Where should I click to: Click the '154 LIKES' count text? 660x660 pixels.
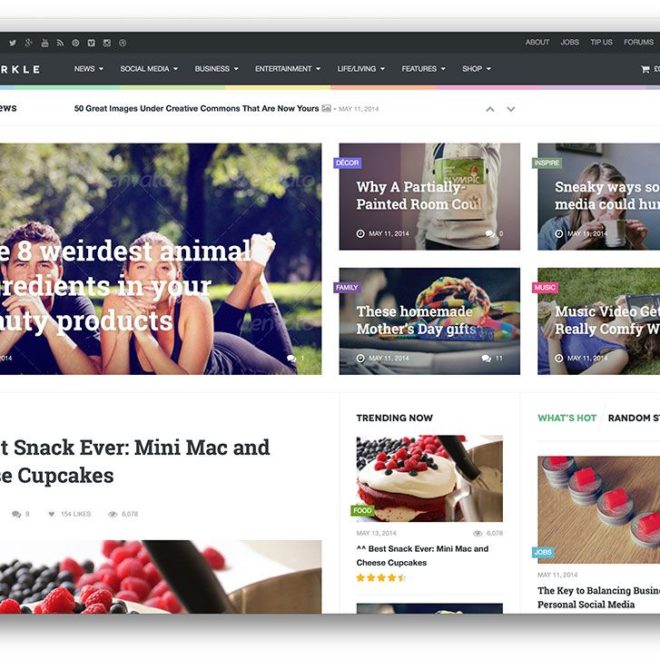coord(76,514)
